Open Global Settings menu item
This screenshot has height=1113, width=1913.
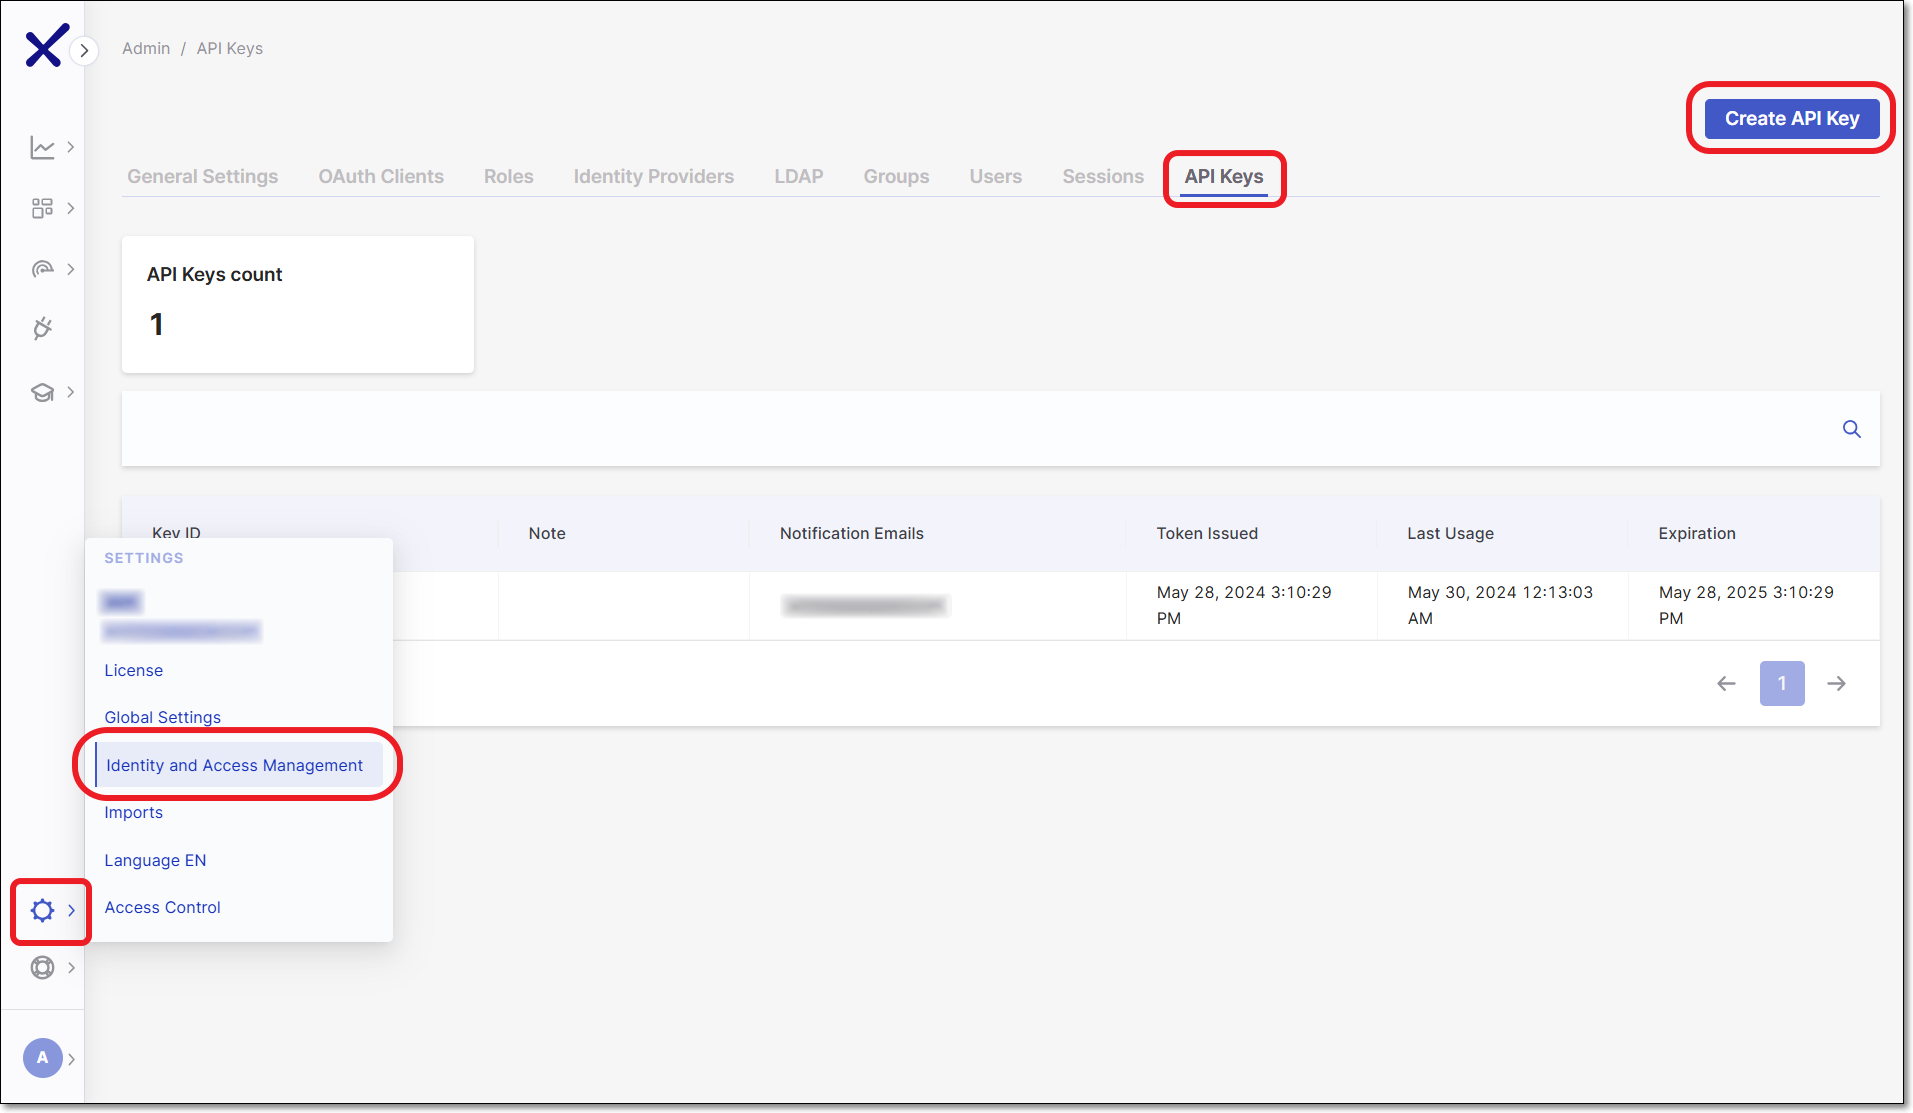pyautogui.click(x=163, y=717)
